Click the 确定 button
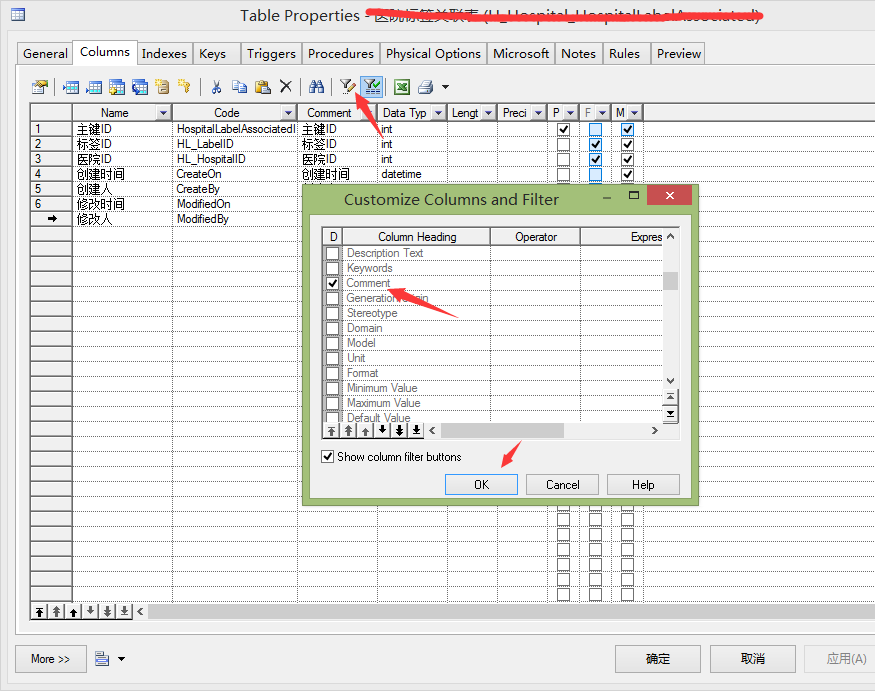 [658, 659]
